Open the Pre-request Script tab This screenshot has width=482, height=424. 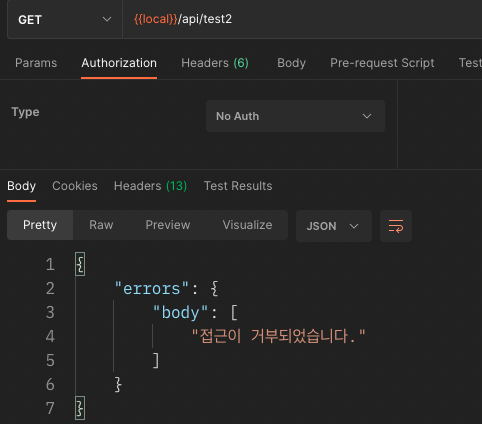(382, 63)
